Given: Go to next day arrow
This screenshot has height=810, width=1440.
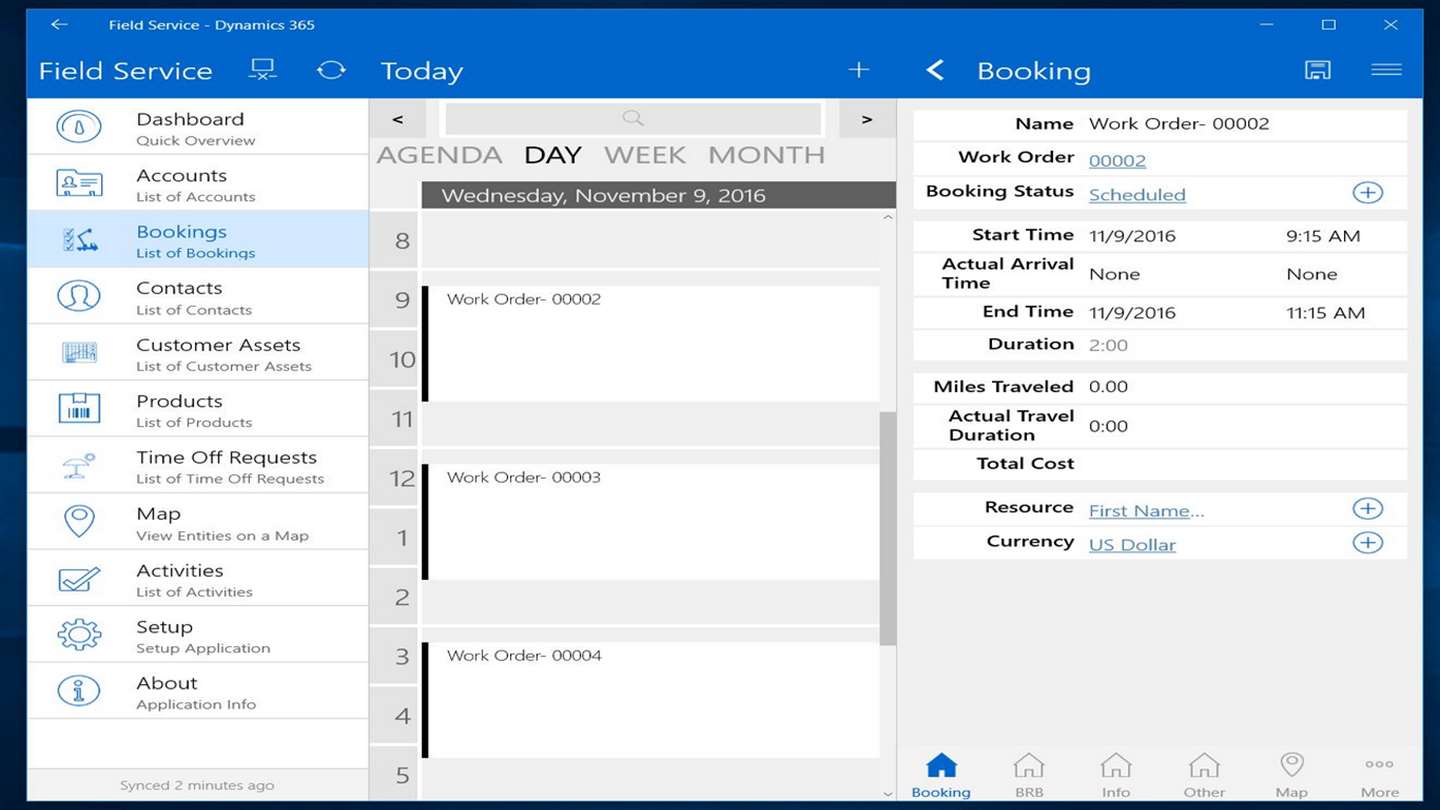Looking at the screenshot, I should (x=867, y=119).
